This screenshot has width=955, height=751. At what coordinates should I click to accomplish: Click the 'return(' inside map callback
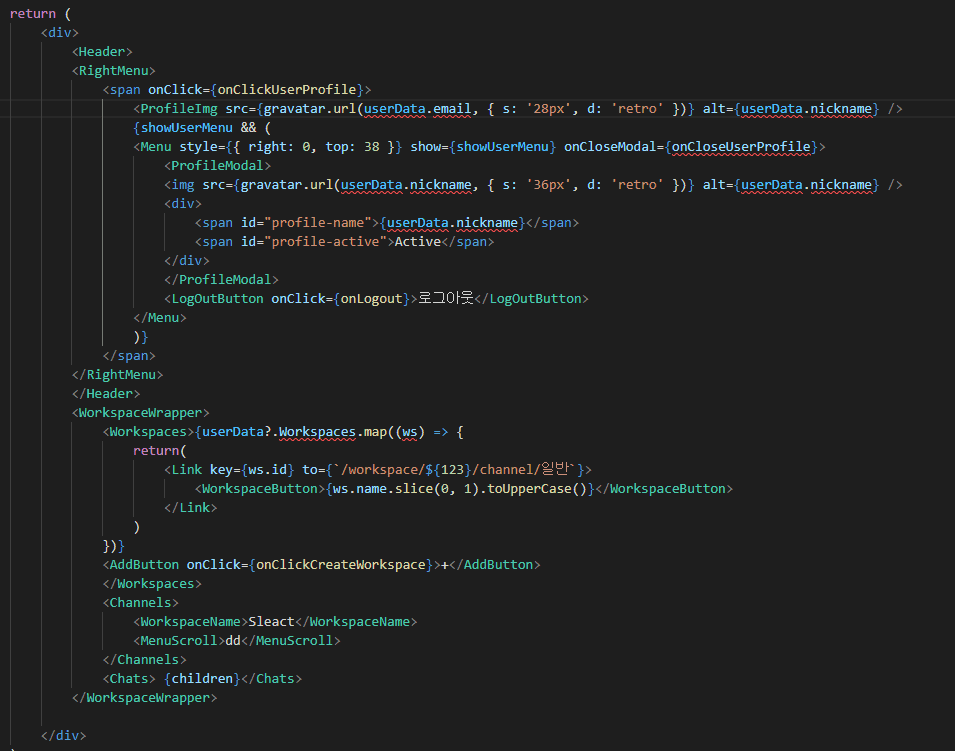(160, 451)
